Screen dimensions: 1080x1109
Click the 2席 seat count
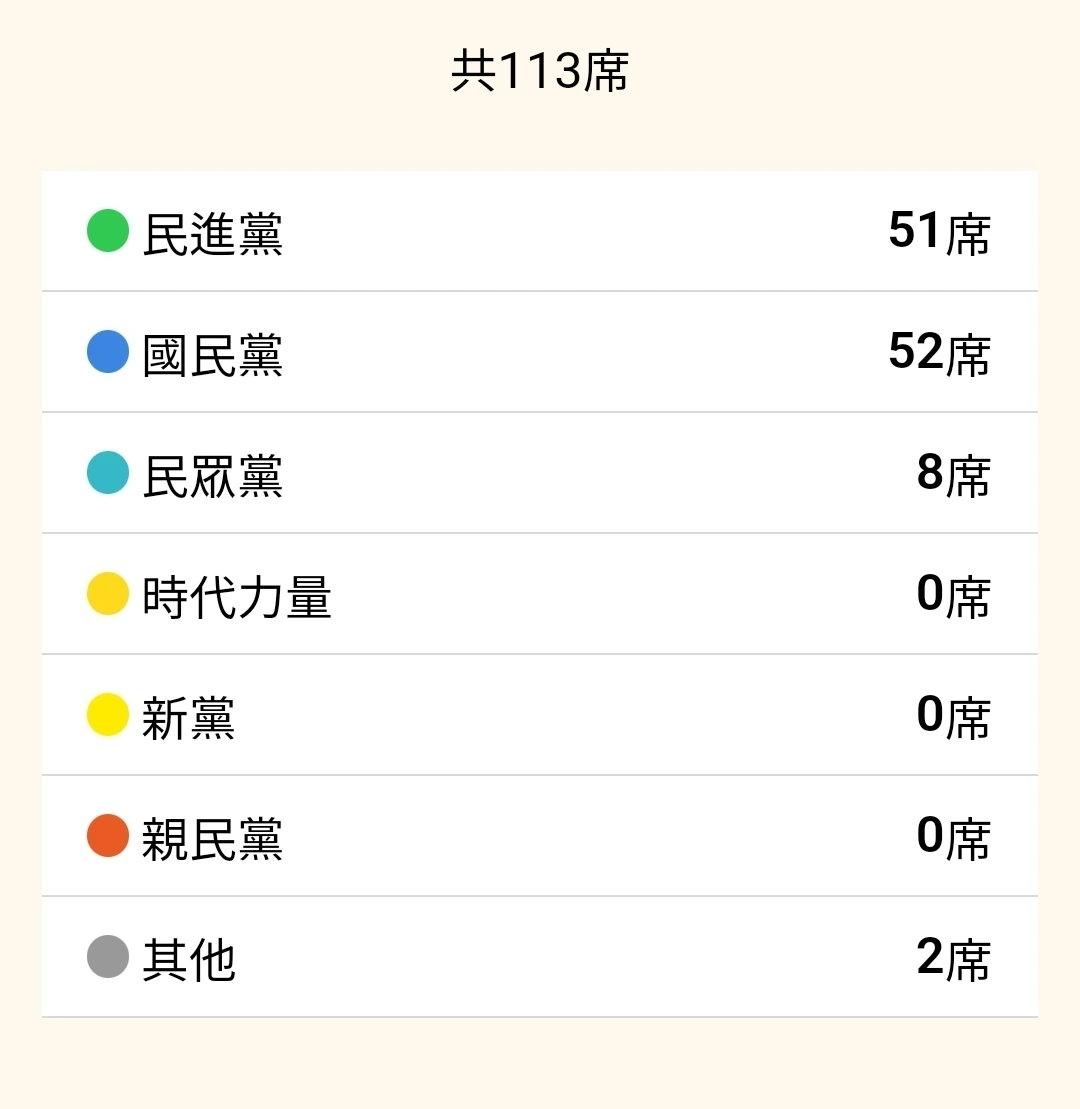[x=952, y=958]
